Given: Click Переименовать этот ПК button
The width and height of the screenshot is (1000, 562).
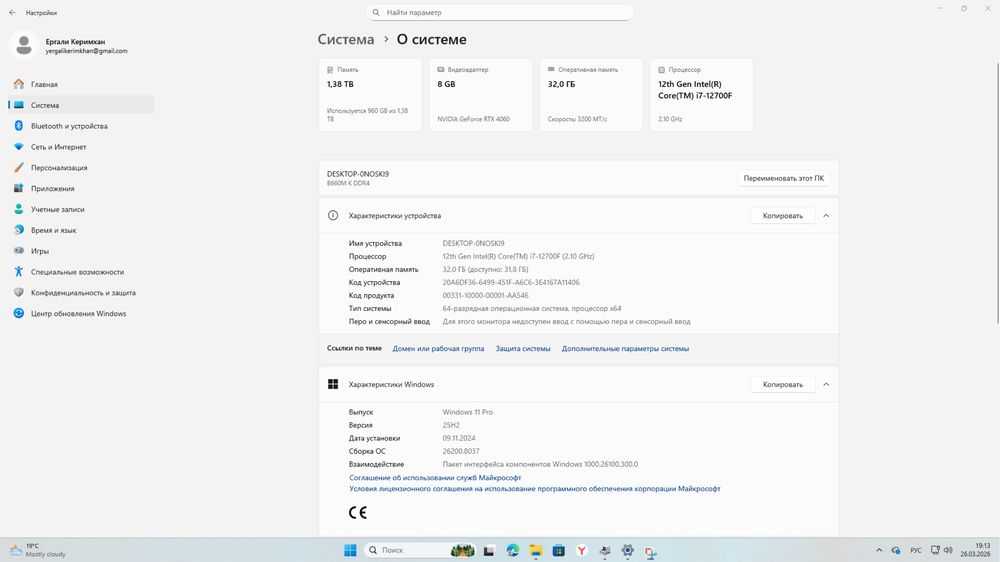Looking at the screenshot, I should coord(784,178).
